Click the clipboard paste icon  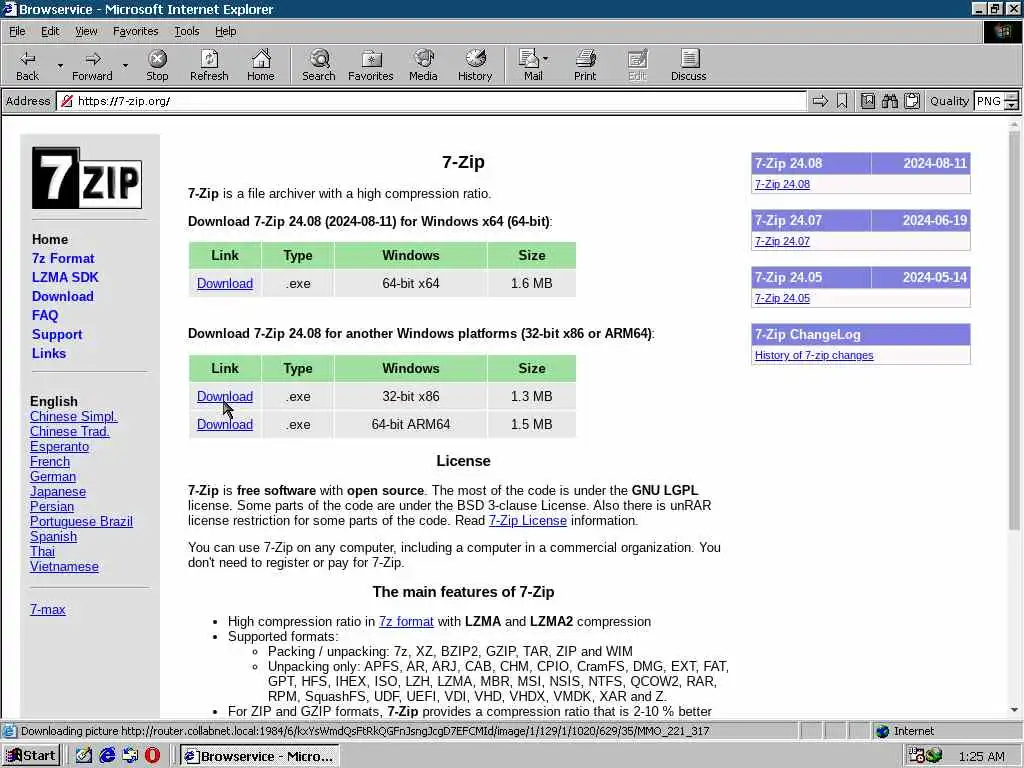coord(912,101)
